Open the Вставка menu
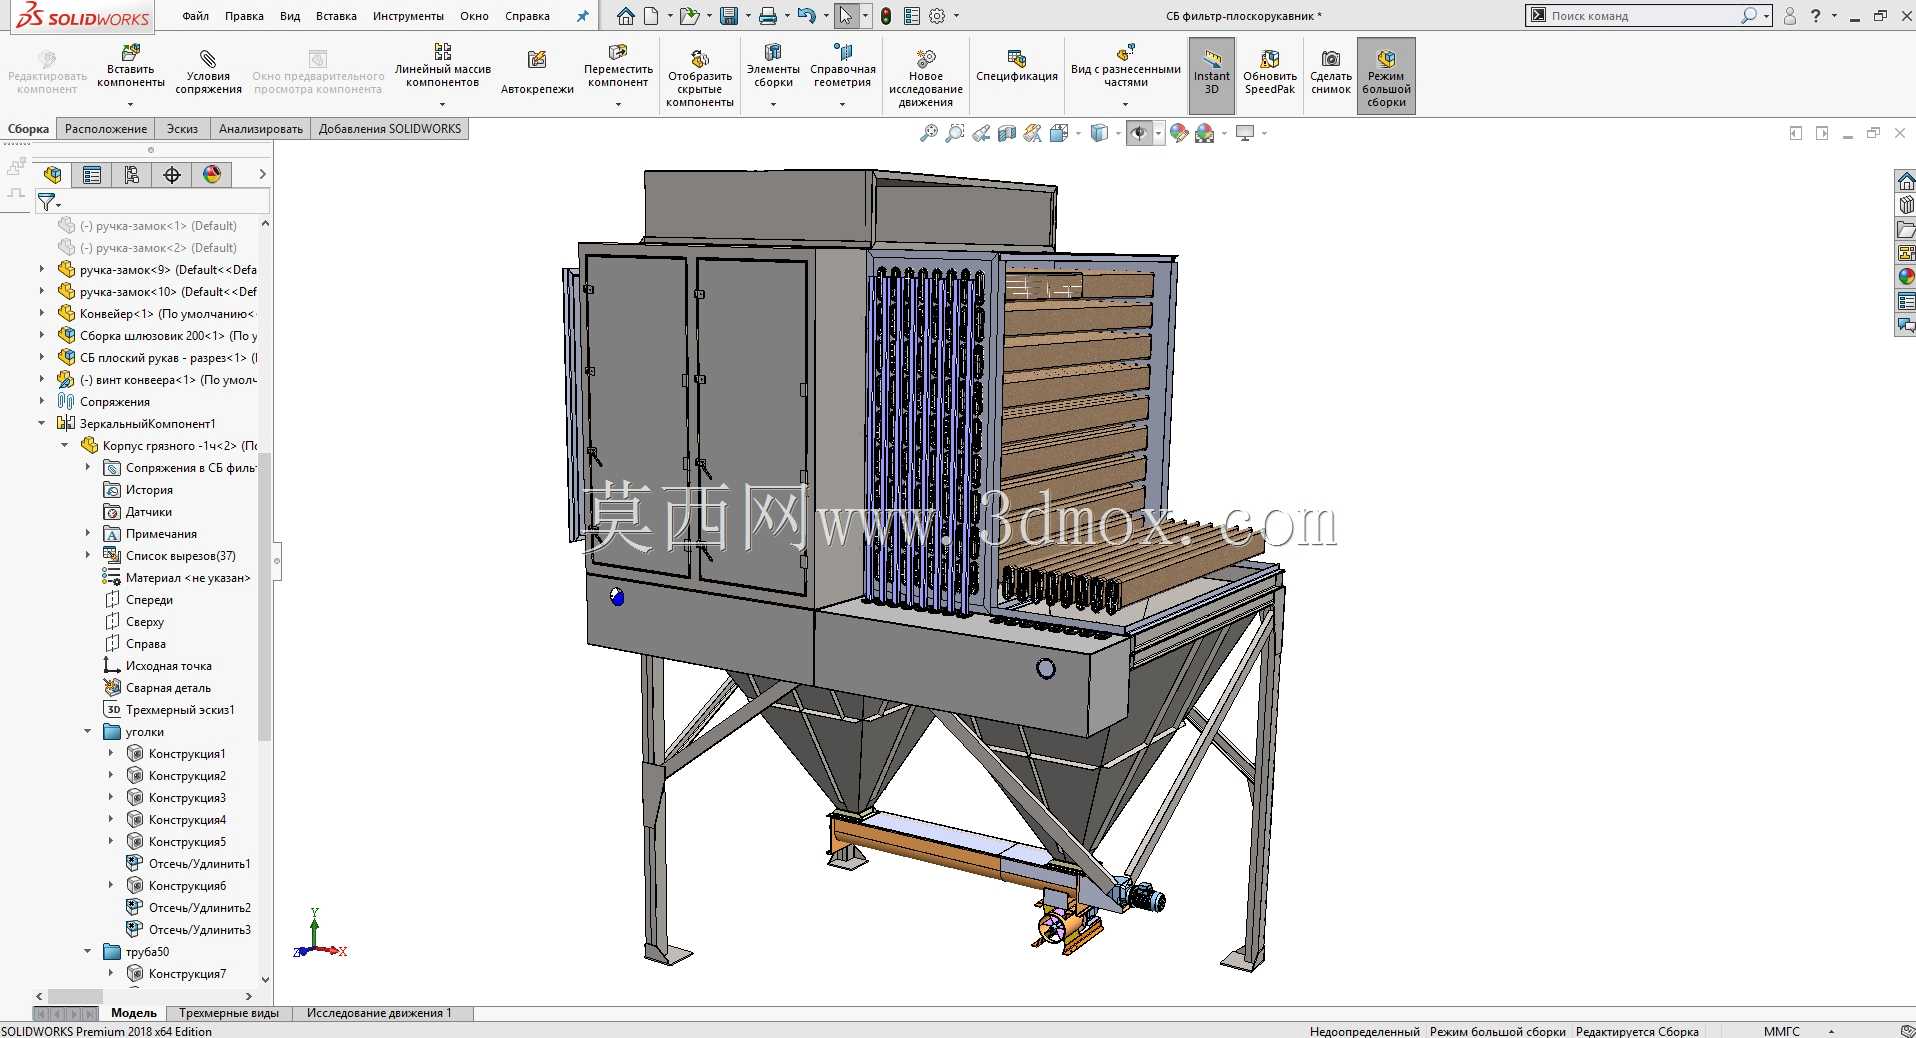This screenshot has width=1916, height=1038. (336, 16)
